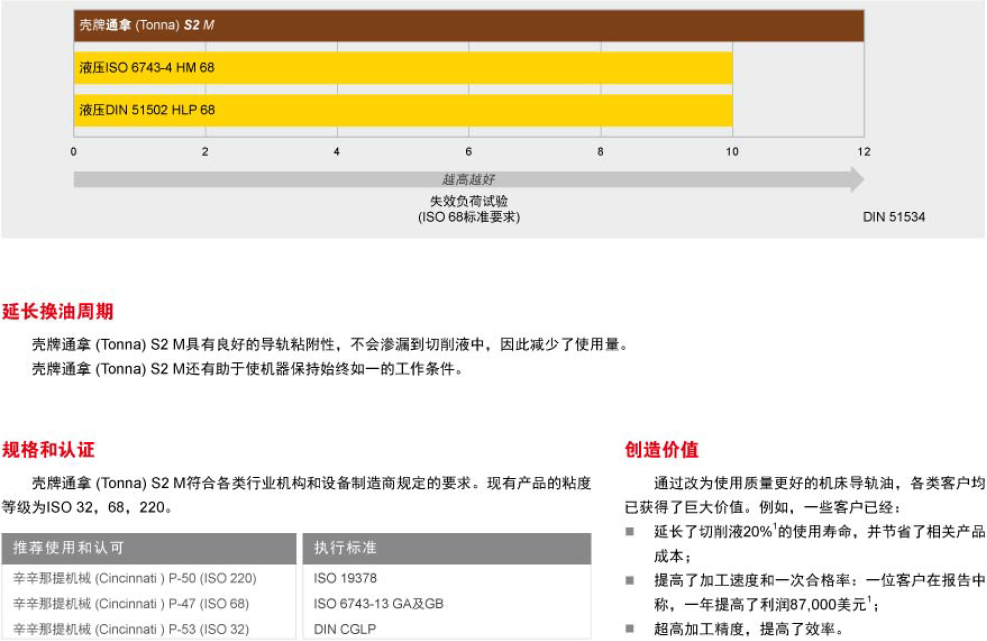Click the 延长换油周期 heading
This screenshot has height=641, width=987.
58,312
